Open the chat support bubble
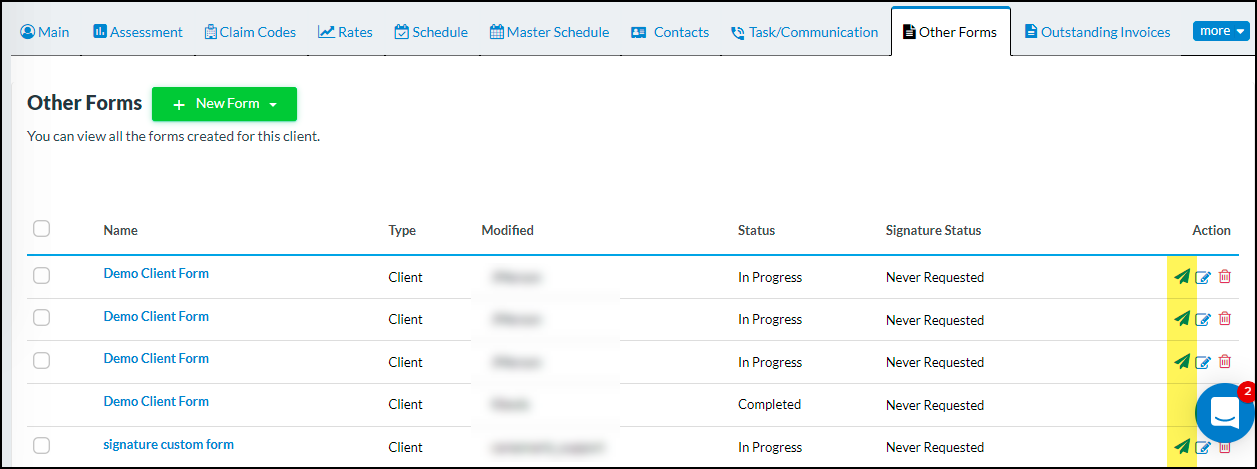Image resolution: width=1257 pixels, height=469 pixels. pos(1224,412)
